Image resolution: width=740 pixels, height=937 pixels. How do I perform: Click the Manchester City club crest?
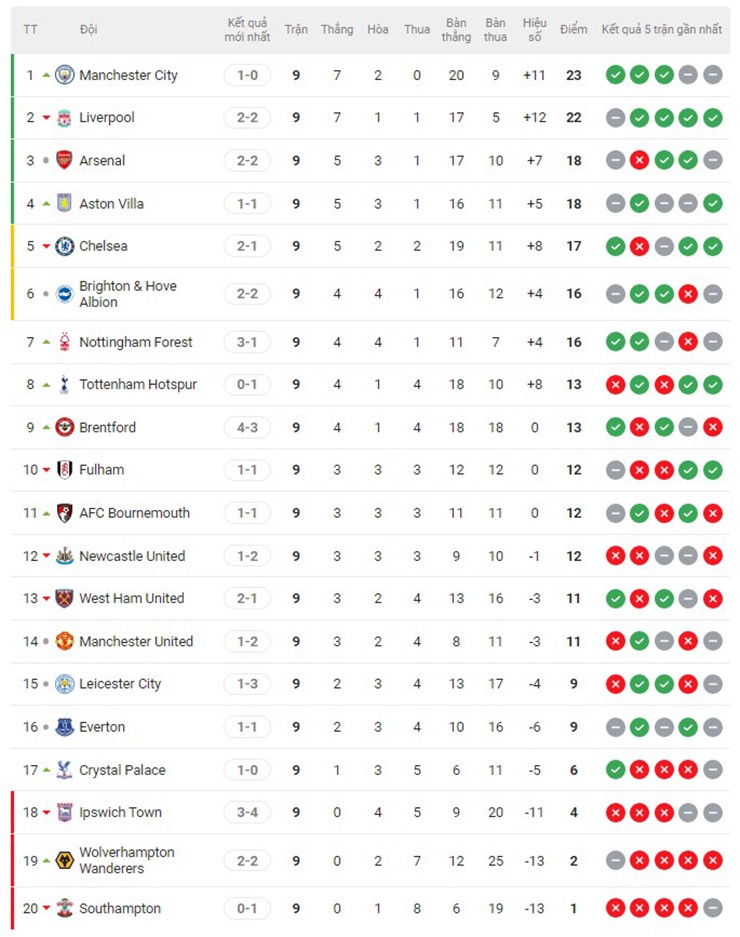pyautogui.click(x=64, y=75)
